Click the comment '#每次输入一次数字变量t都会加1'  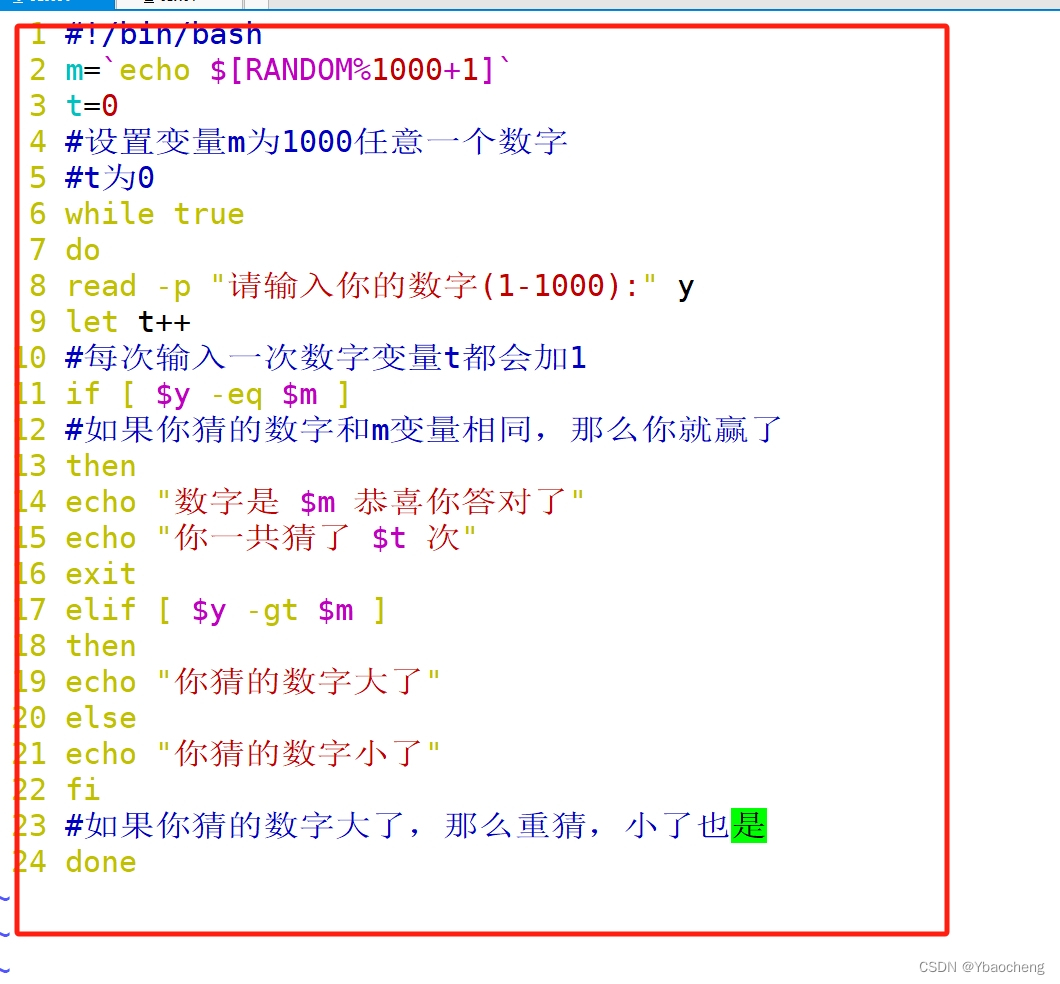[326, 358]
